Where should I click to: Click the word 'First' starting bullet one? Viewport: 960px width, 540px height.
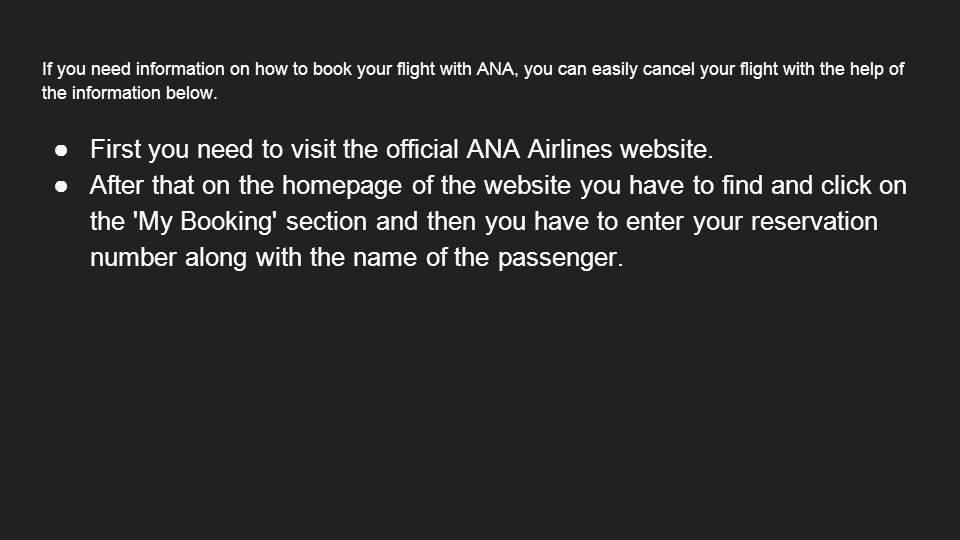[116, 149]
